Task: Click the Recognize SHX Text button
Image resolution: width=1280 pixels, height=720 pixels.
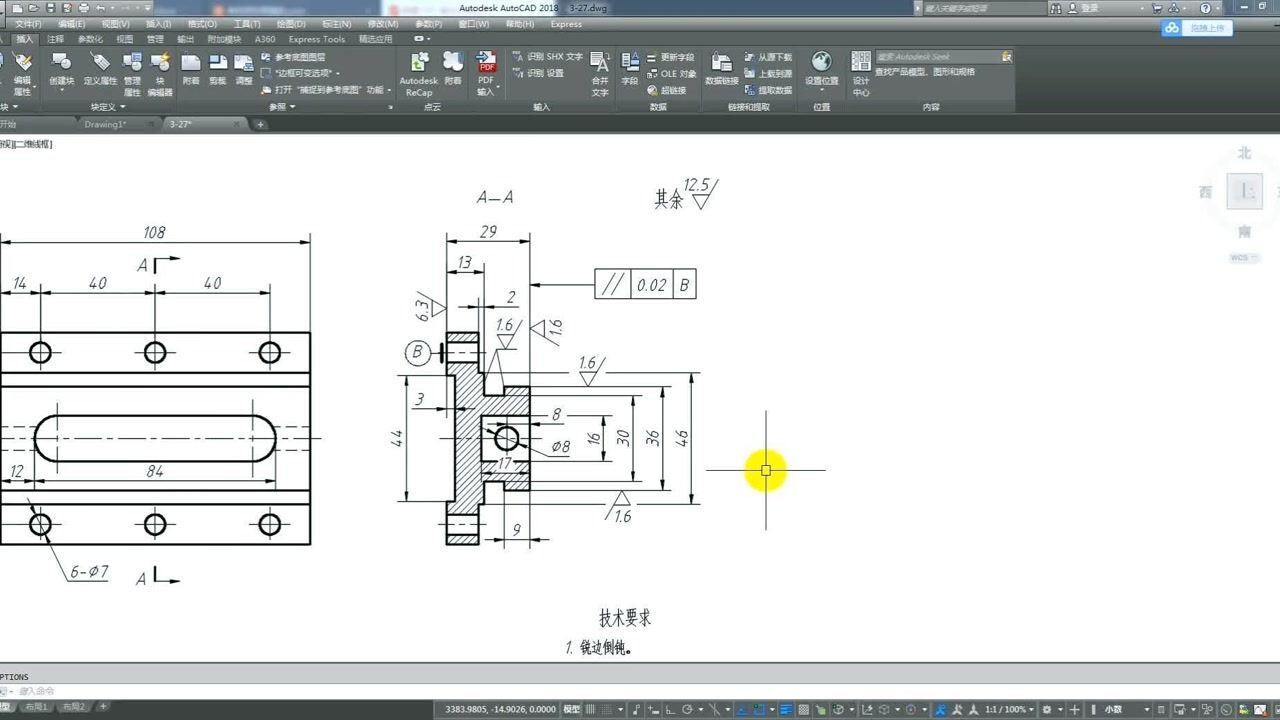Action: 547,57
